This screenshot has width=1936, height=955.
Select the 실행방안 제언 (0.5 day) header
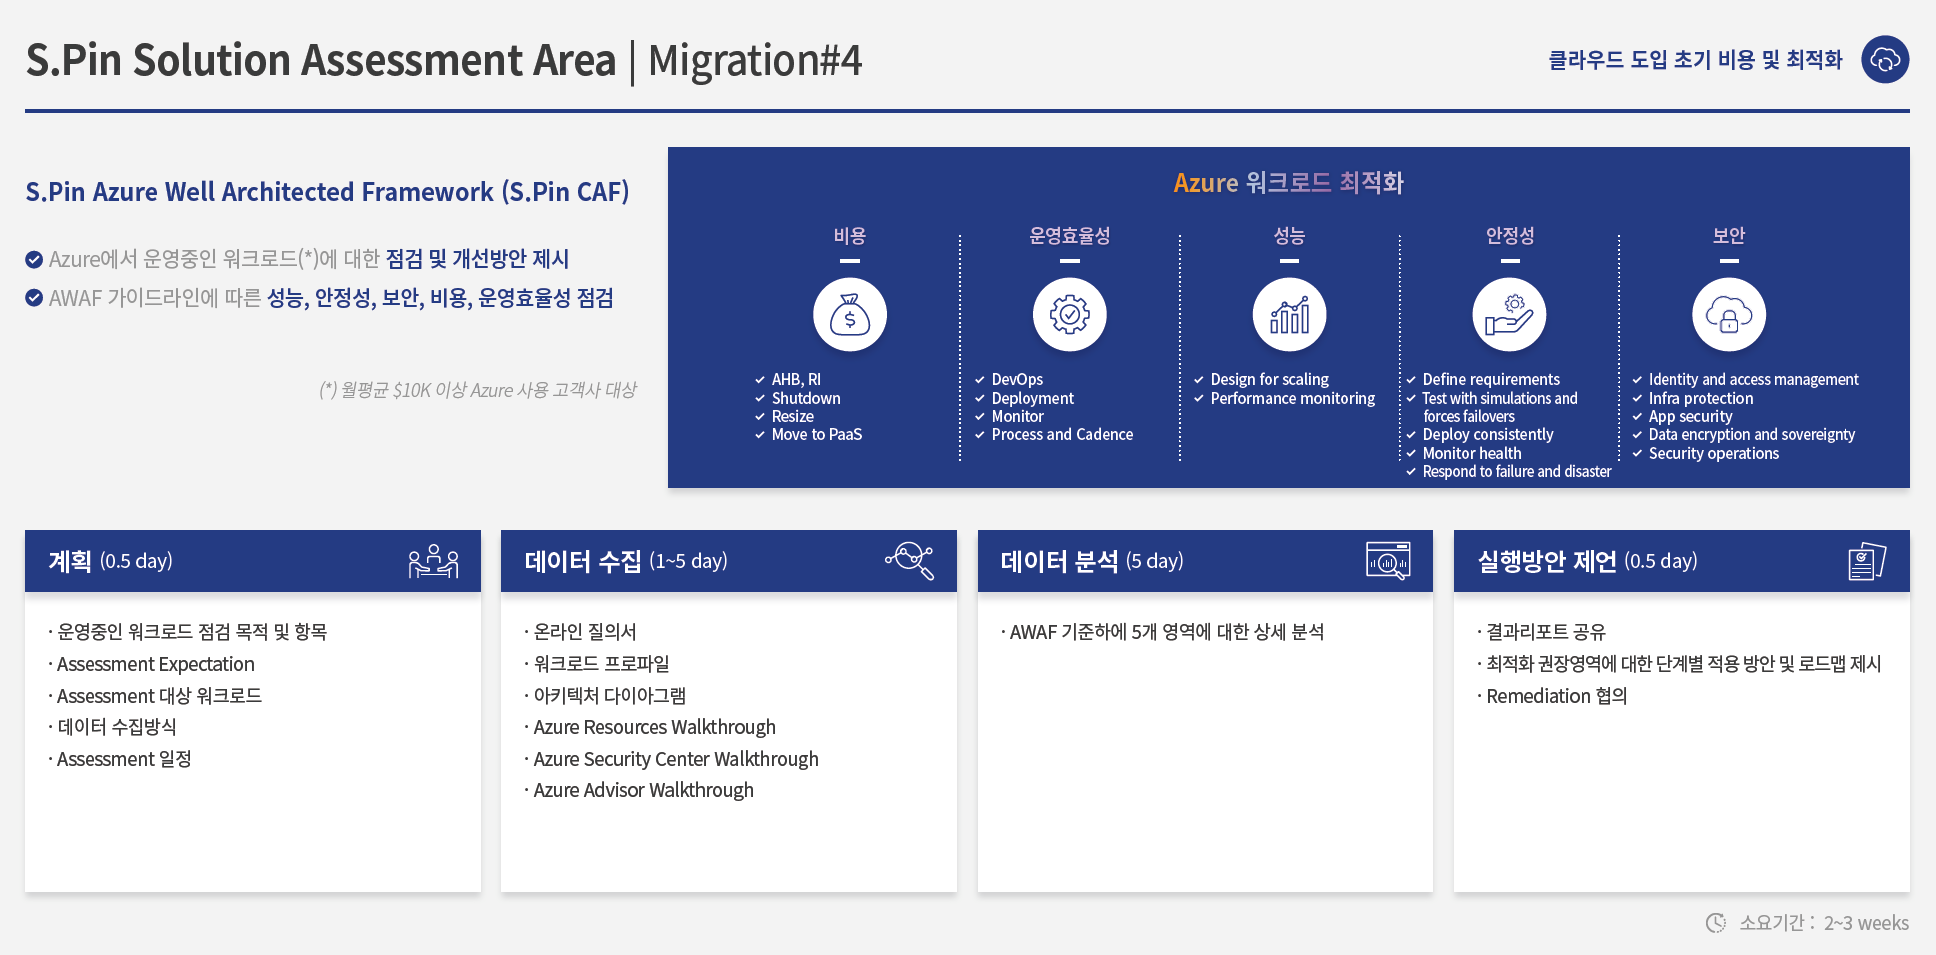click(x=1682, y=561)
